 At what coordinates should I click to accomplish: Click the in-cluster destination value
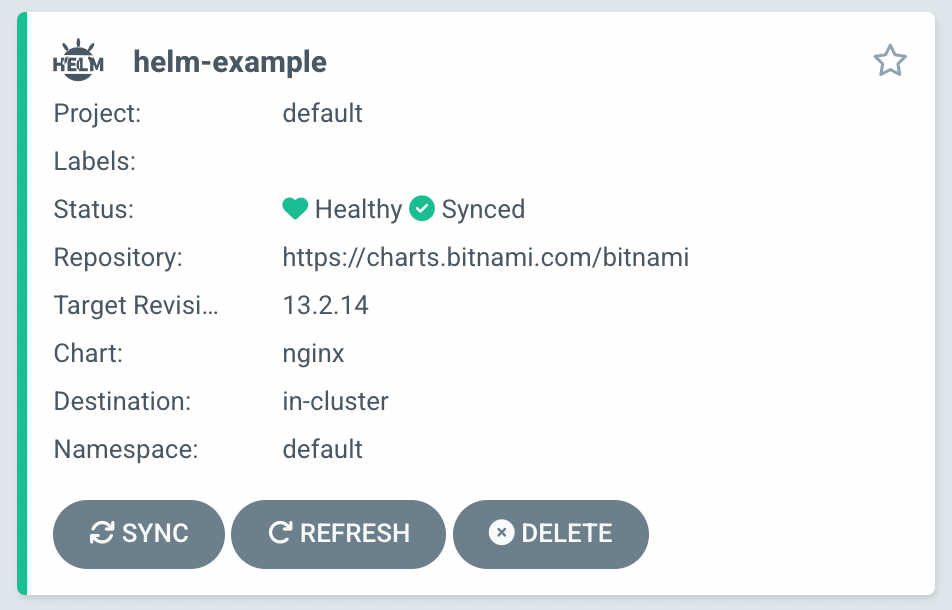(334, 401)
